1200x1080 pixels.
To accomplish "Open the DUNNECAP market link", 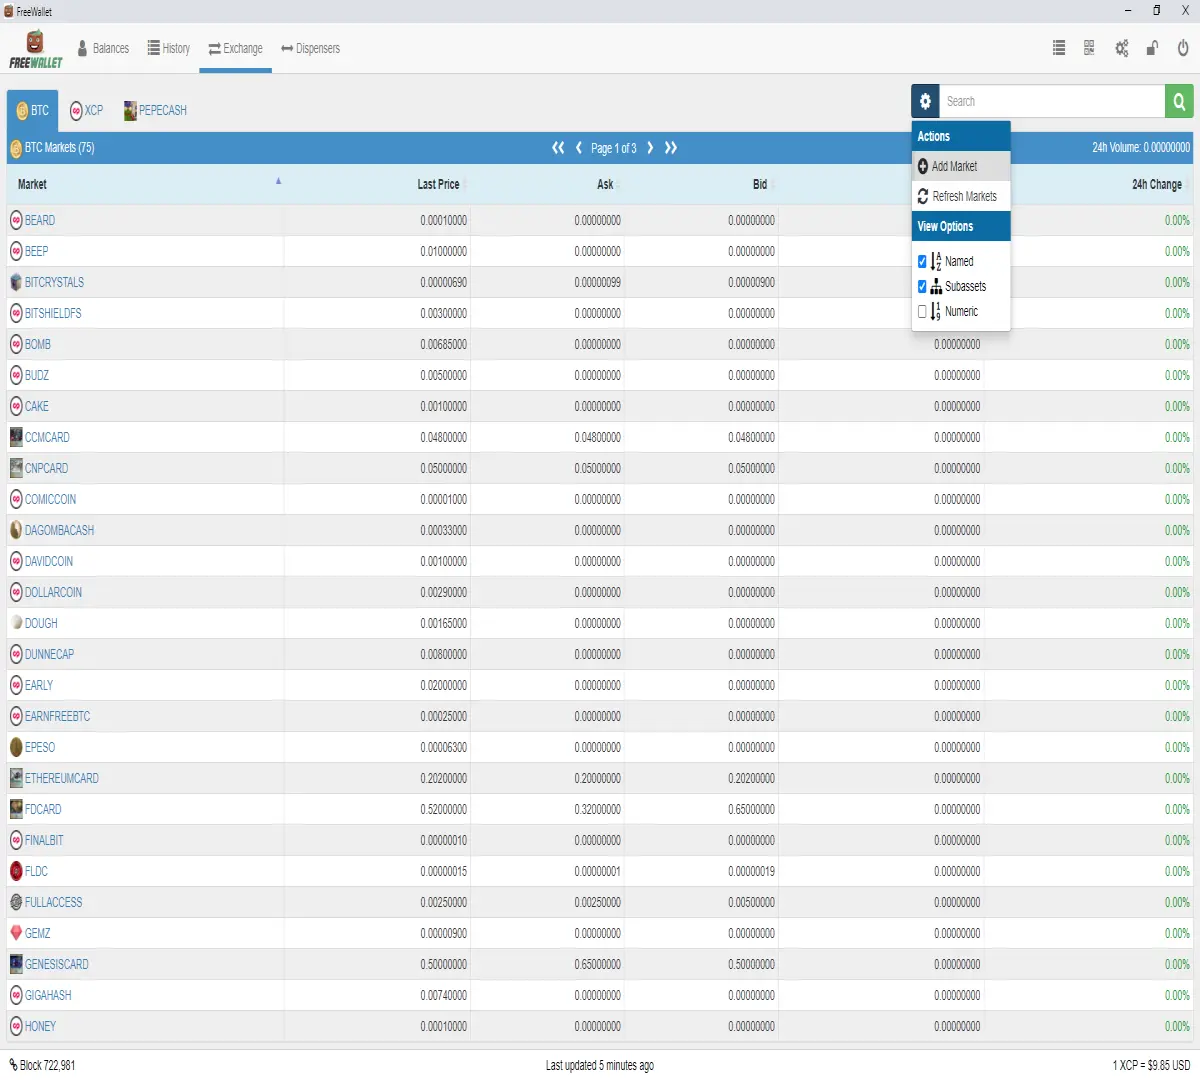I will [49, 654].
